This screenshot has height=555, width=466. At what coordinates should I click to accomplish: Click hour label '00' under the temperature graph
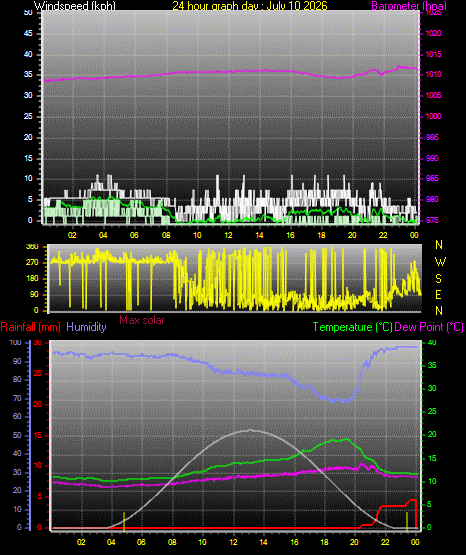pos(415,542)
